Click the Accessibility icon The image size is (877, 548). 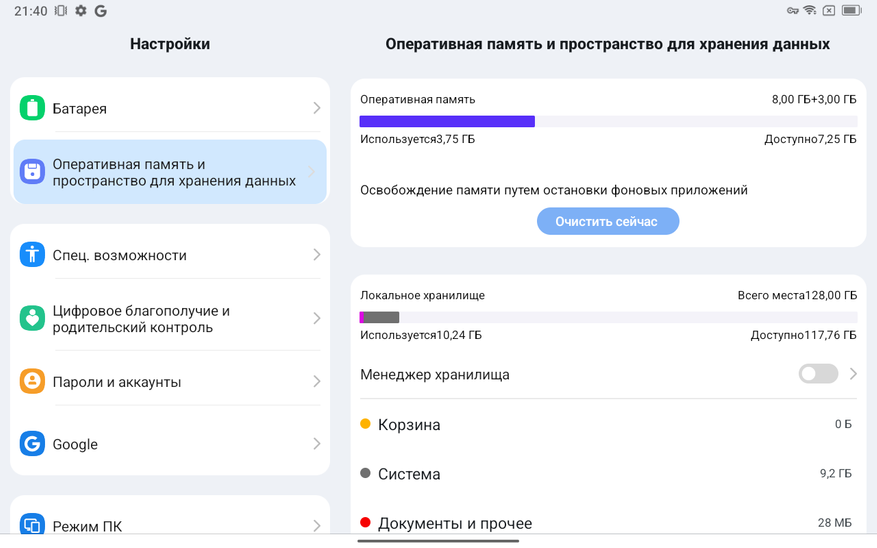(x=32, y=255)
